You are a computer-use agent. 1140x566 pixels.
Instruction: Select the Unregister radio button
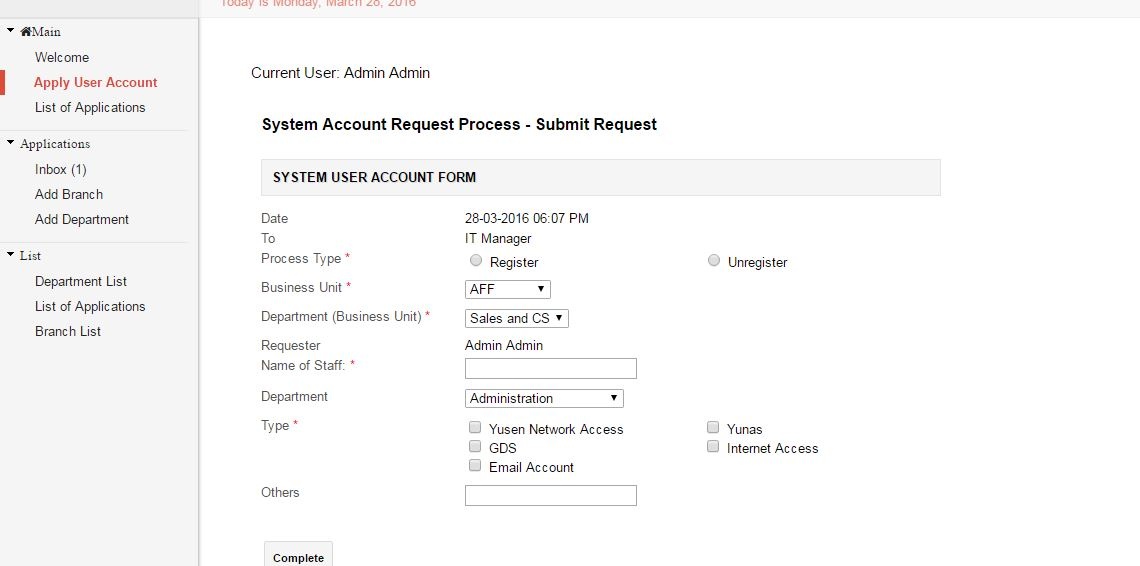pyautogui.click(x=714, y=260)
